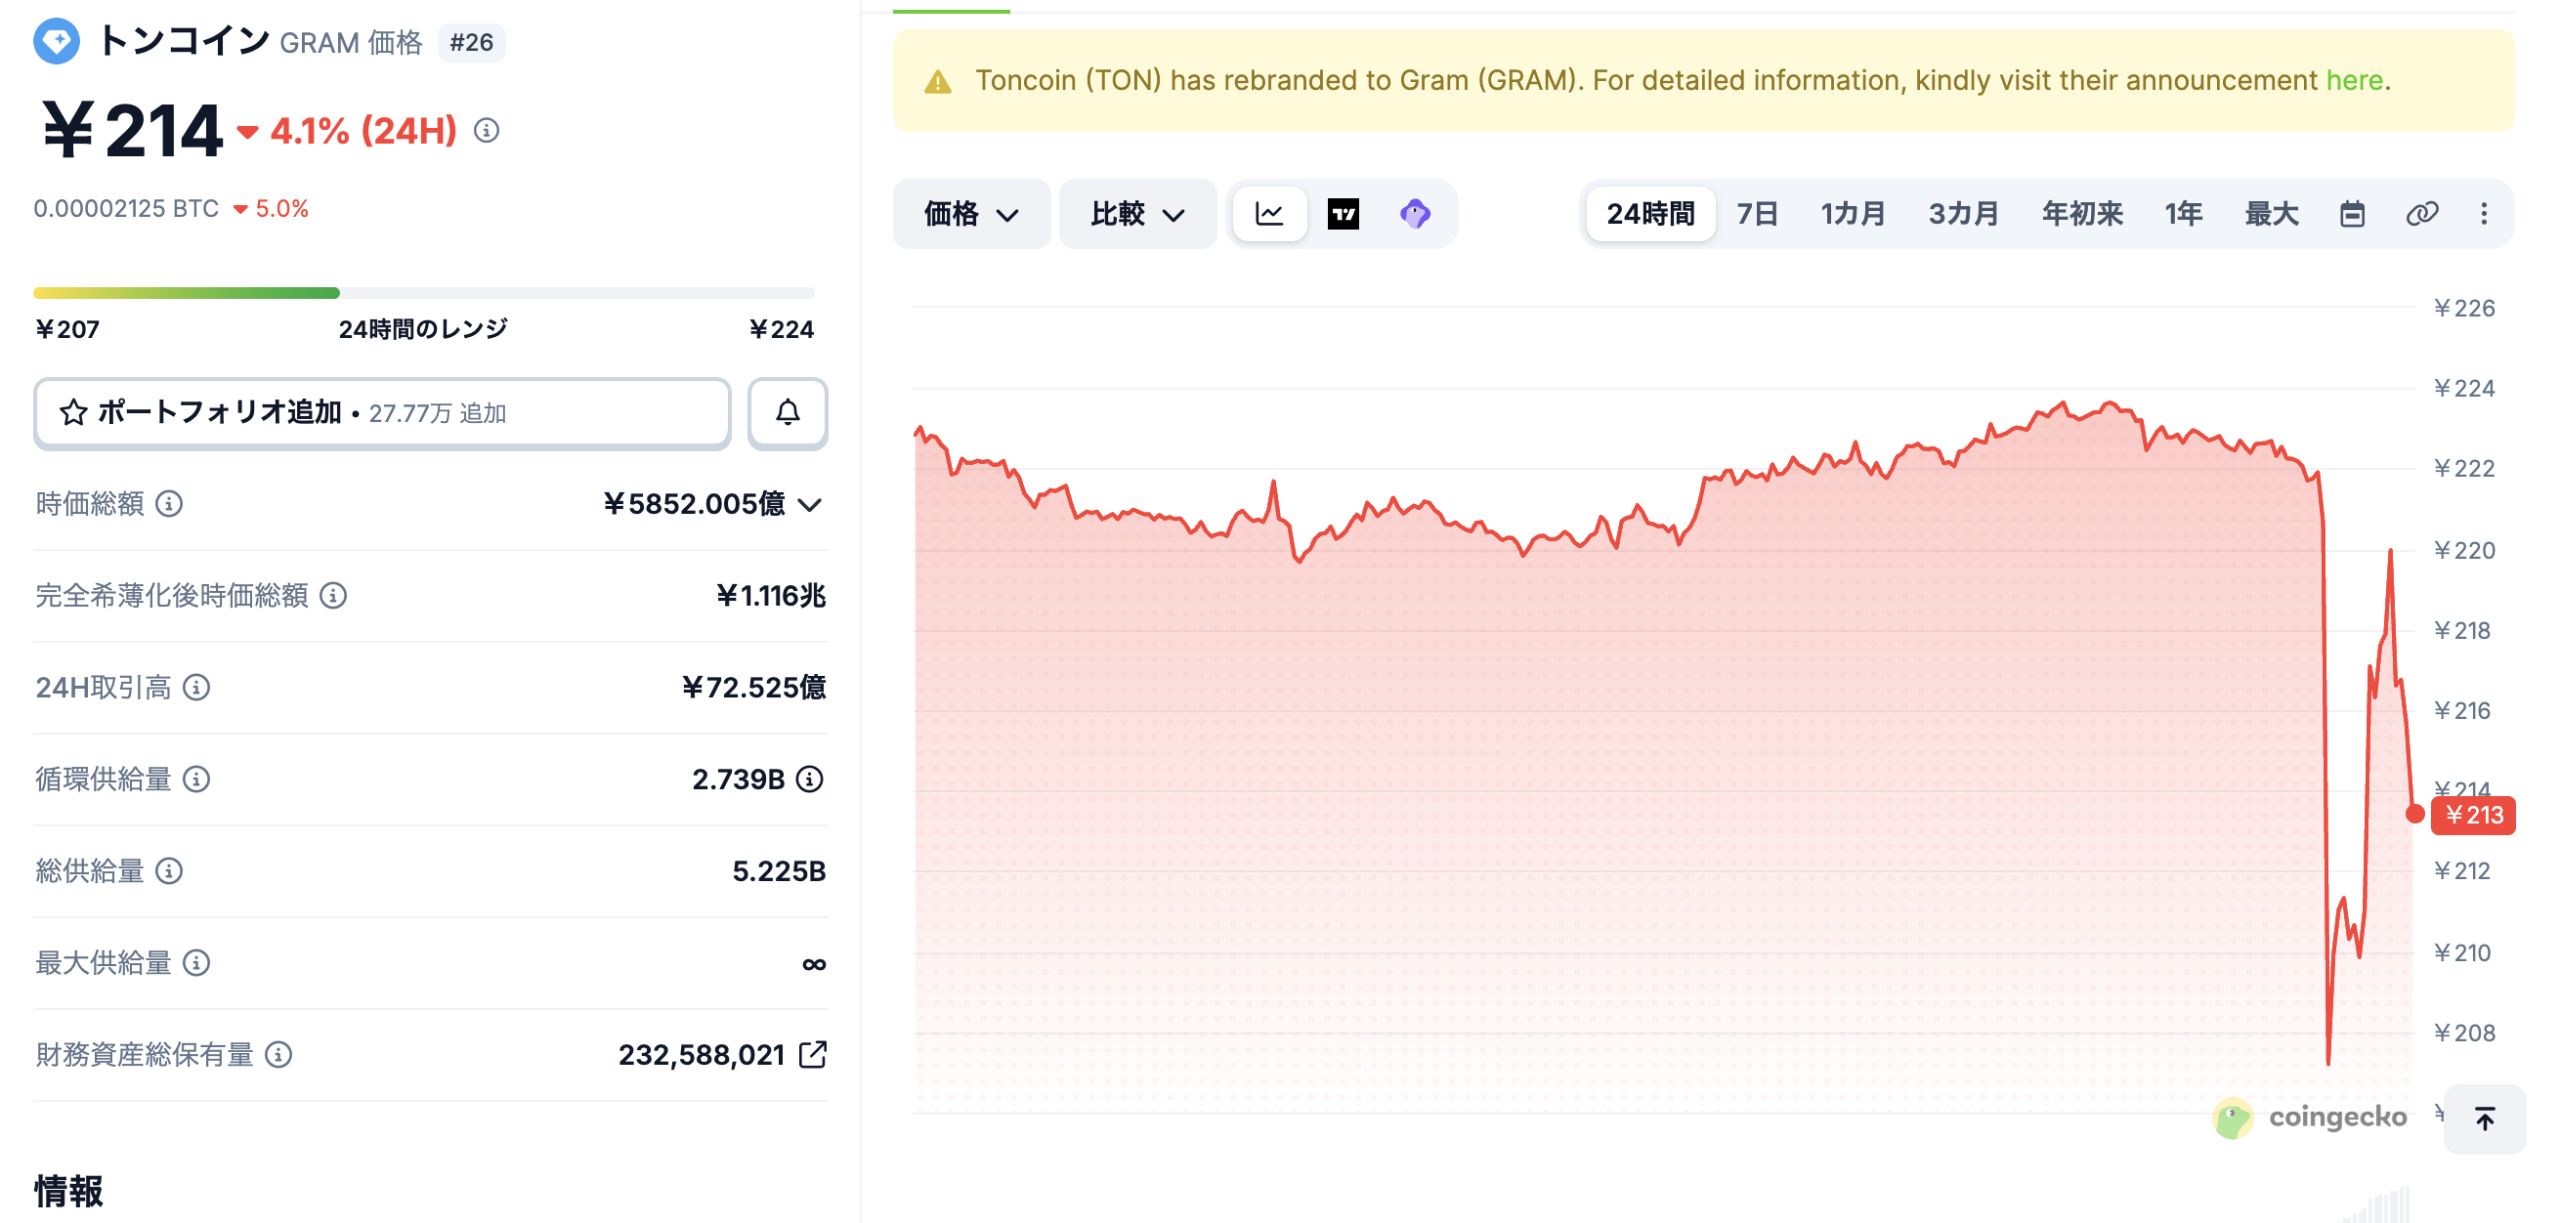Open info icon next to 循環供給量 label
The image size is (2560, 1223).
(197, 779)
